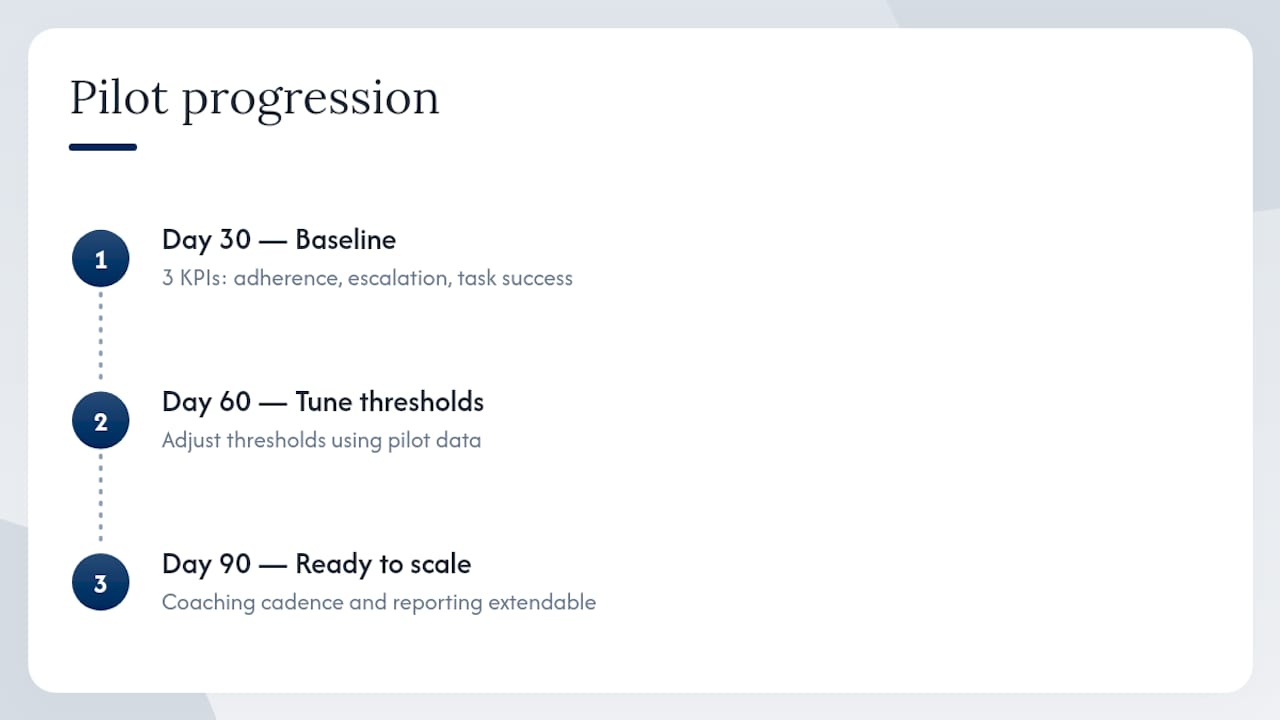Click the 'Day 60' text
The height and width of the screenshot is (720, 1280).
pos(206,402)
